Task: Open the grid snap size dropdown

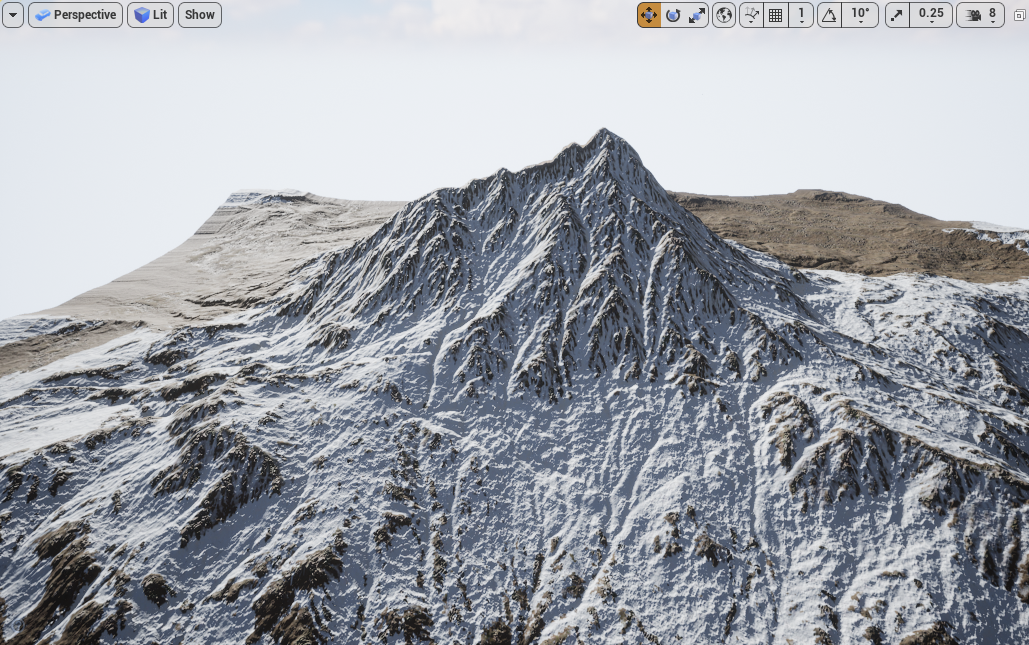Action: pos(801,15)
